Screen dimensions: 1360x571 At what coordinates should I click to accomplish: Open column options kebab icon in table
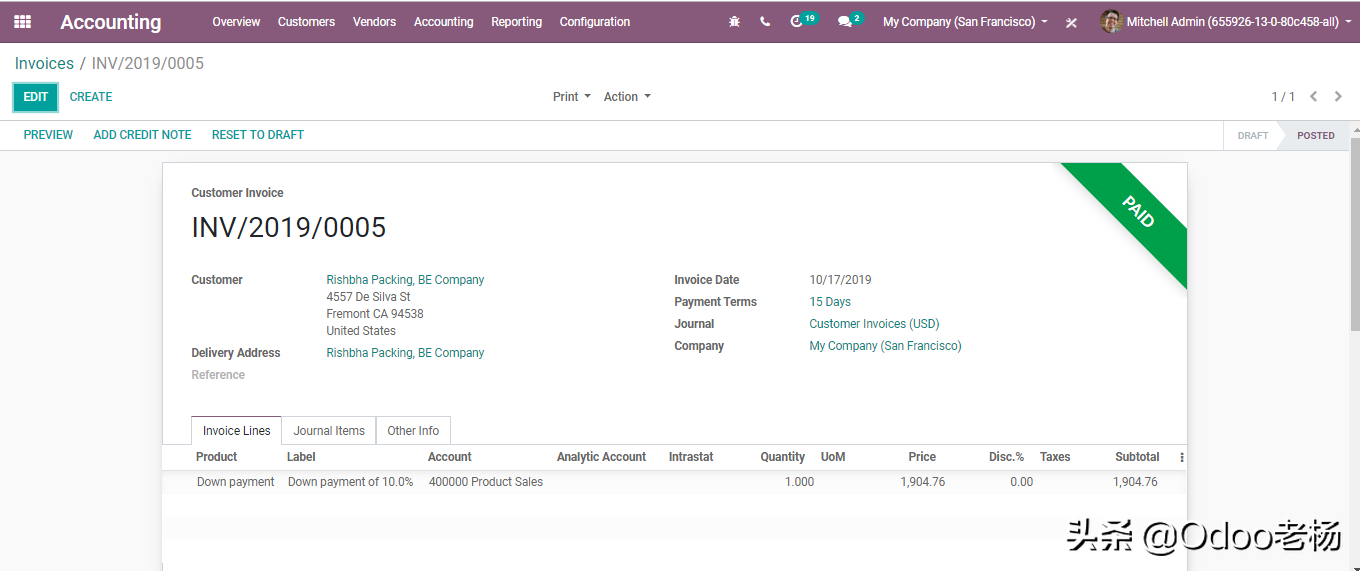click(x=1181, y=458)
